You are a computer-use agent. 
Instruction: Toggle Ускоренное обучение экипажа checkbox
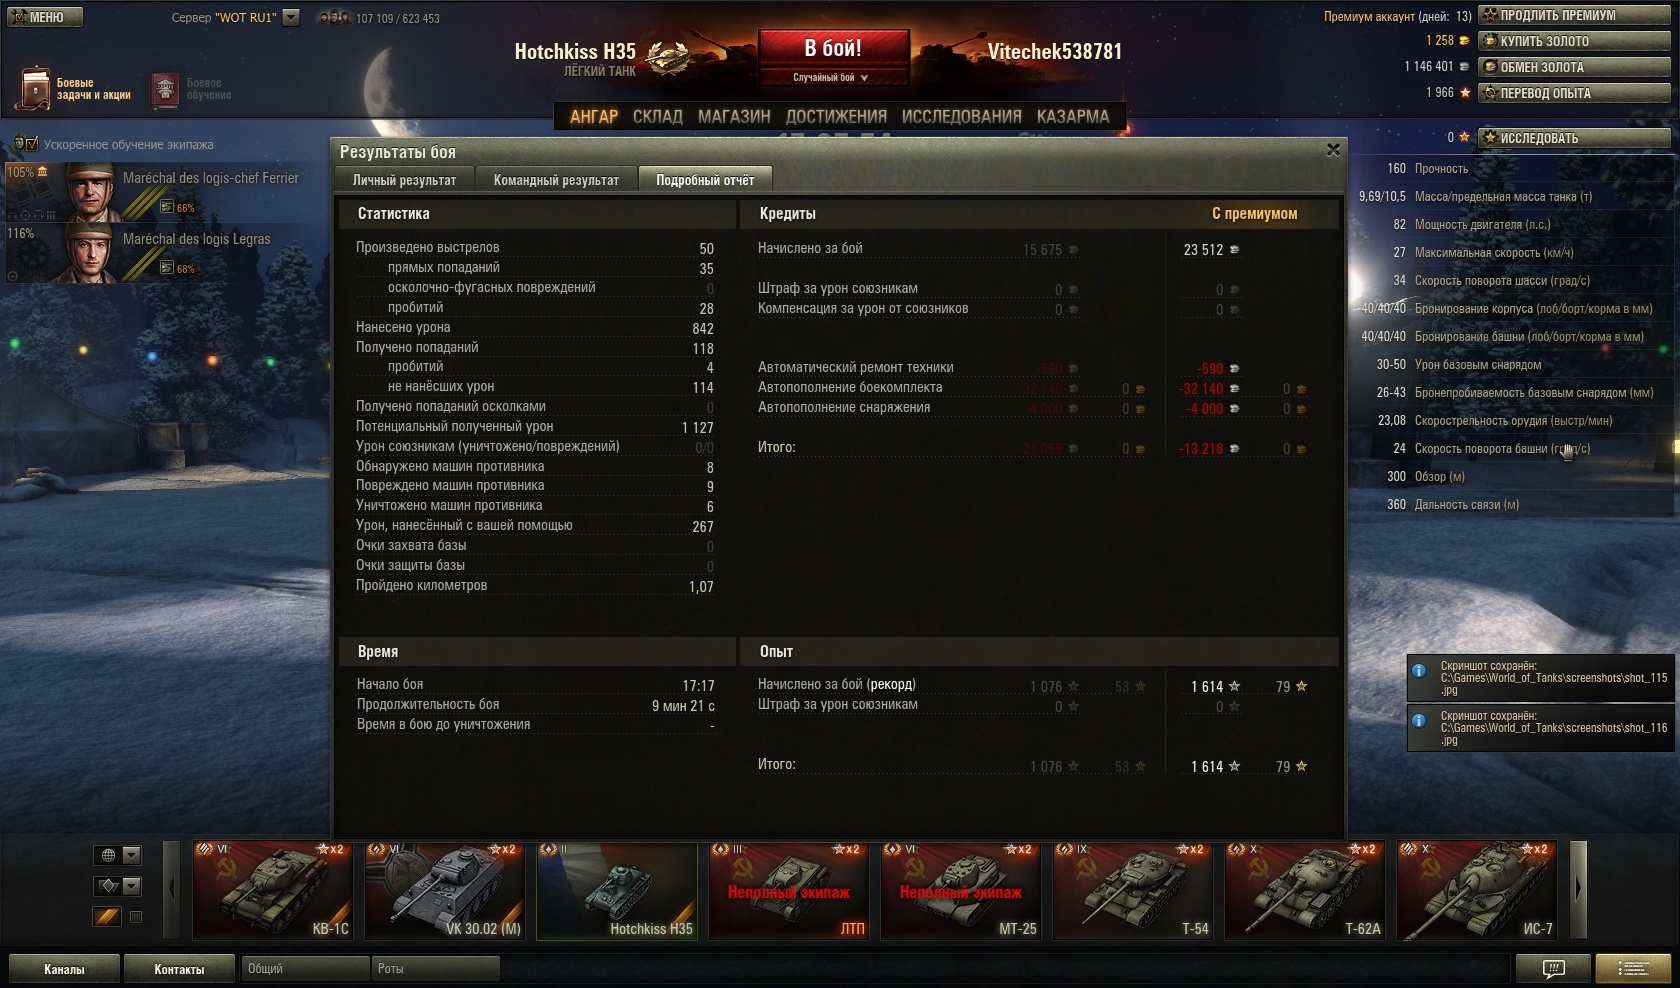[33, 144]
